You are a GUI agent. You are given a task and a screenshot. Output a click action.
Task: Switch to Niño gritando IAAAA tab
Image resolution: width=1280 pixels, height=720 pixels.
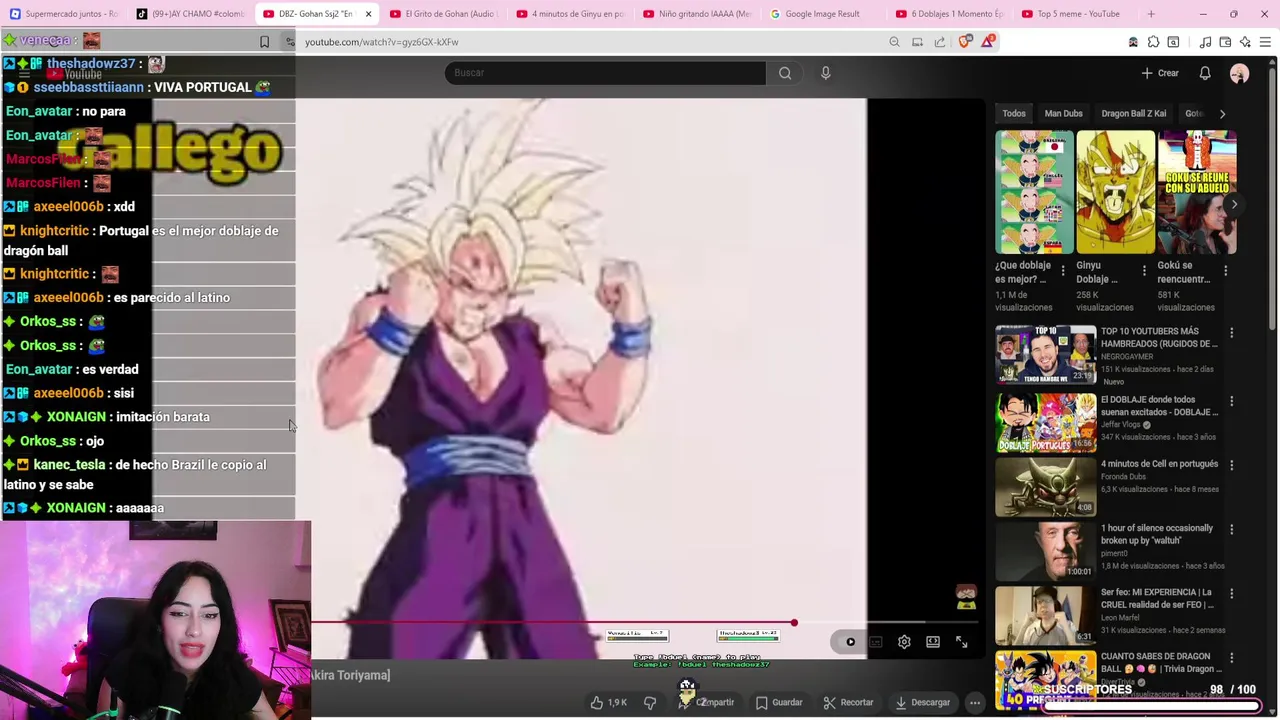pyautogui.click(x=697, y=14)
